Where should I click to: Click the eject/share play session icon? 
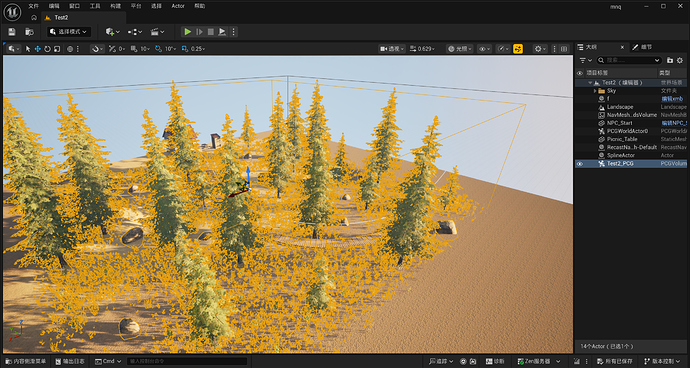pos(222,32)
